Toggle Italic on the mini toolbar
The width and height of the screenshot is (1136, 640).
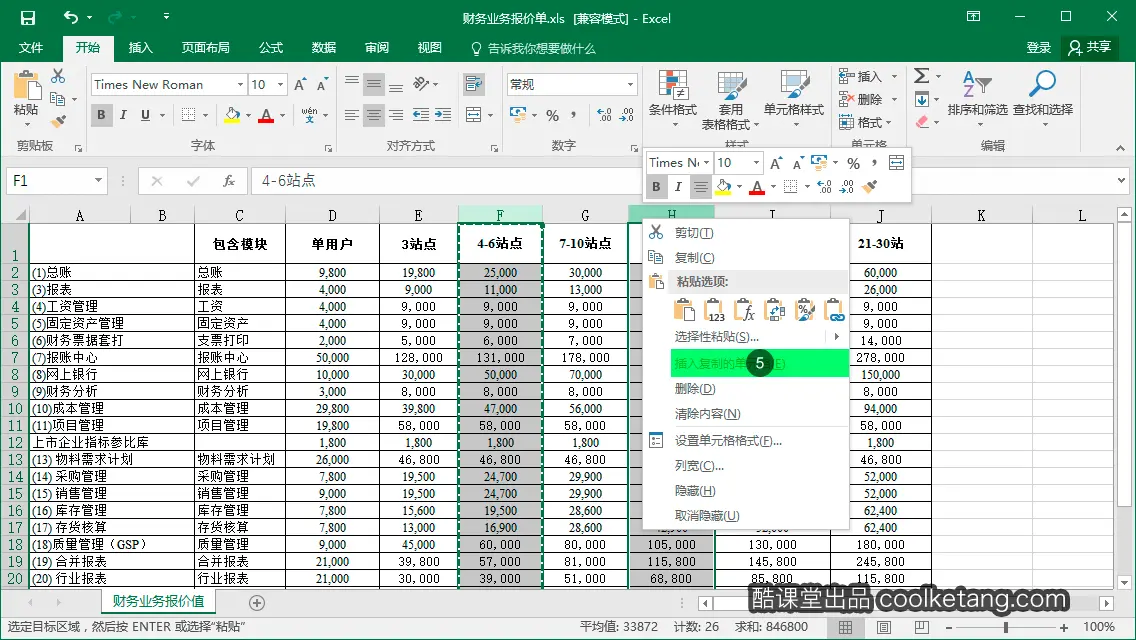tap(678, 187)
